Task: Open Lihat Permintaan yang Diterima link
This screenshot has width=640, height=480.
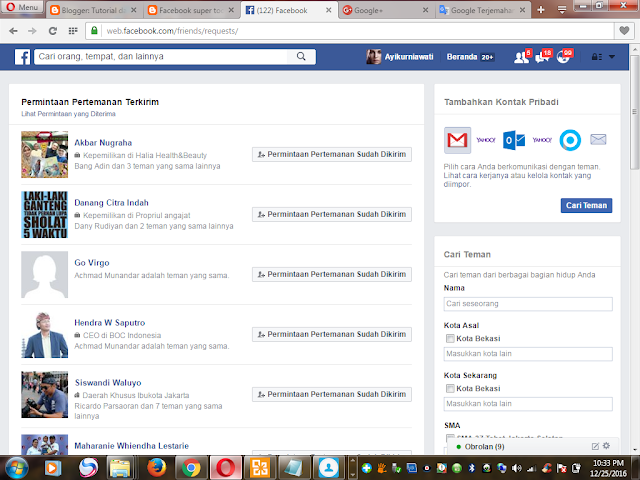Action: [69, 114]
